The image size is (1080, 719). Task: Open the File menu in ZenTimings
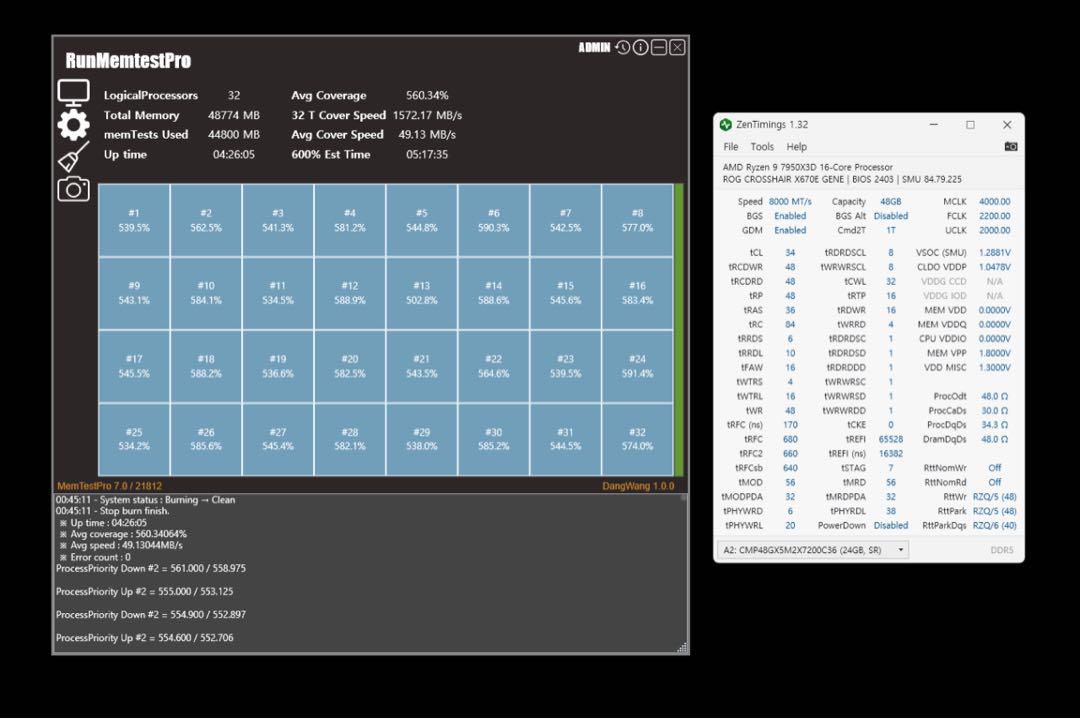point(731,147)
